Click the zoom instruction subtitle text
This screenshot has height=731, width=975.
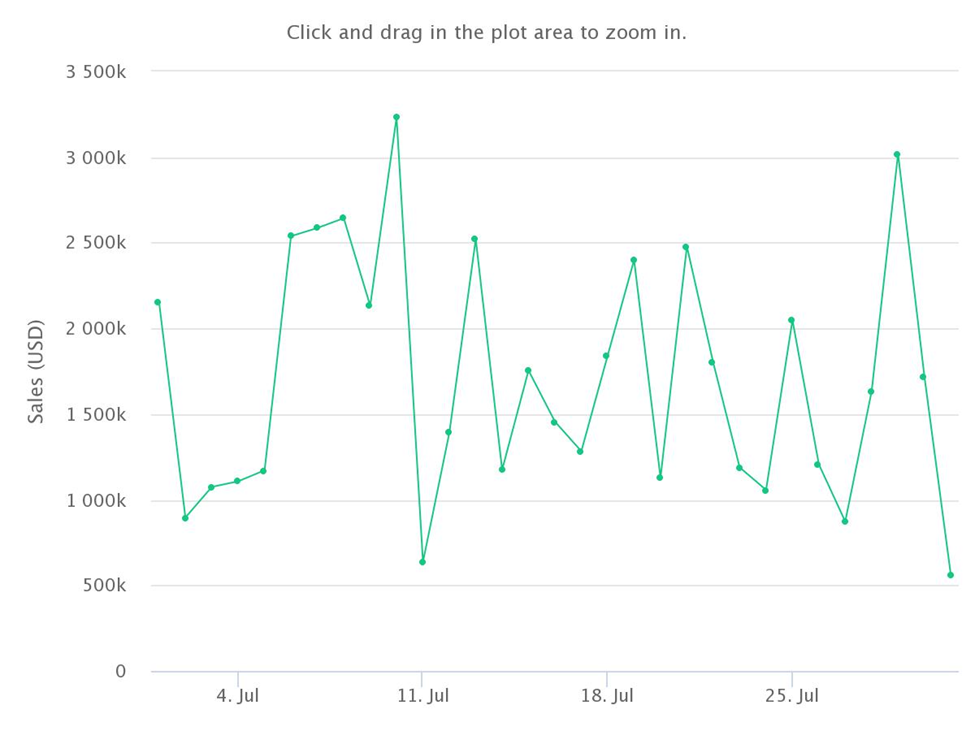(x=486, y=32)
